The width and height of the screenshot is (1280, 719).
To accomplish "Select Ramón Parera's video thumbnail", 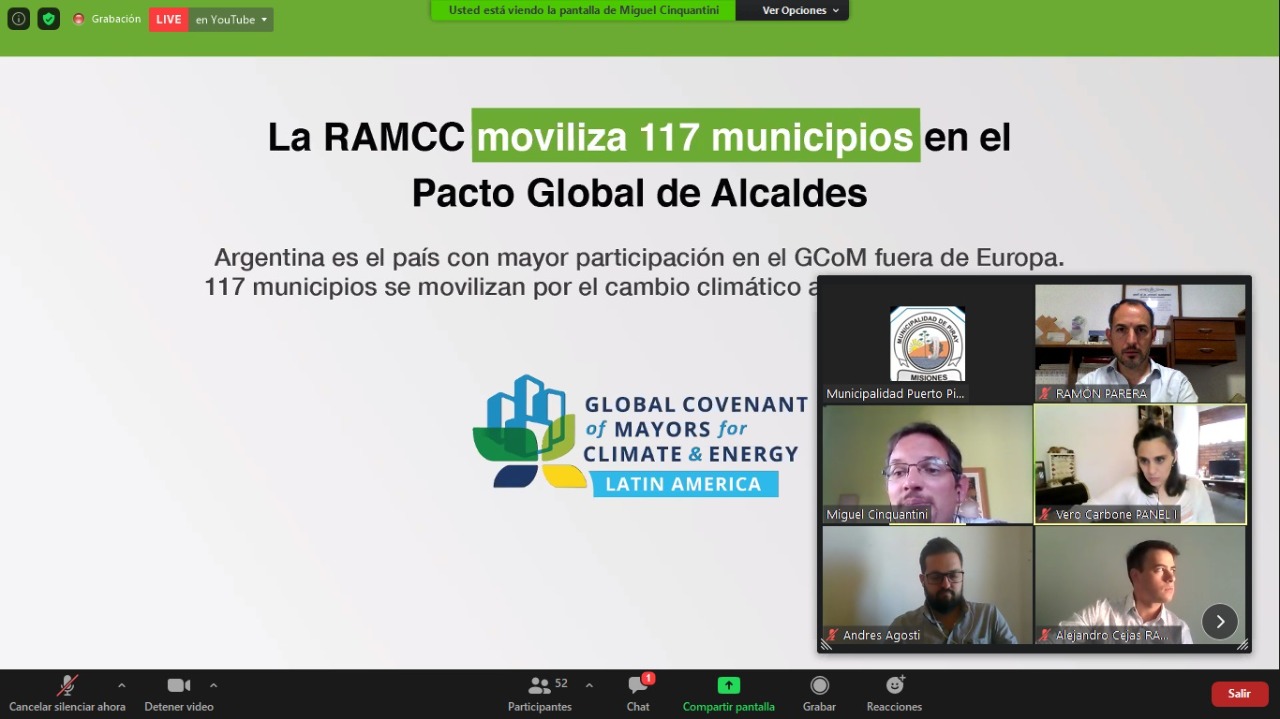I will tap(1140, 342).
